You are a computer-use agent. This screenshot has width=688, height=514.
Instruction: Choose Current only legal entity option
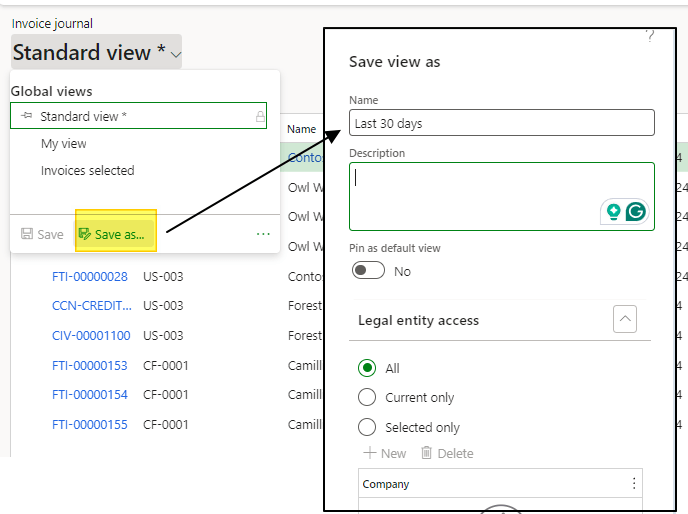tap(367, 397)
